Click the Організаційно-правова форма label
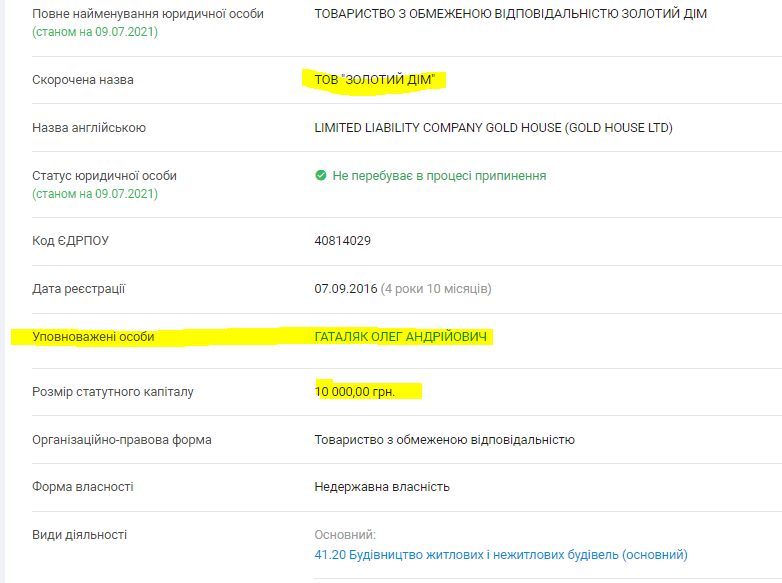Image resolution: width=782 pixels, height=583 pixels. coord(122,440)
